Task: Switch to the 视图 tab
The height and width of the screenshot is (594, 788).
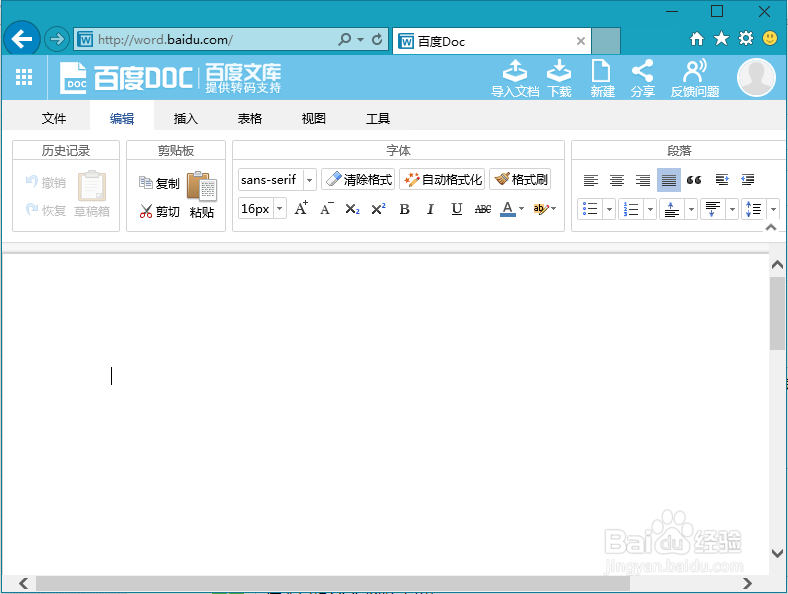Action: point(314,119)
